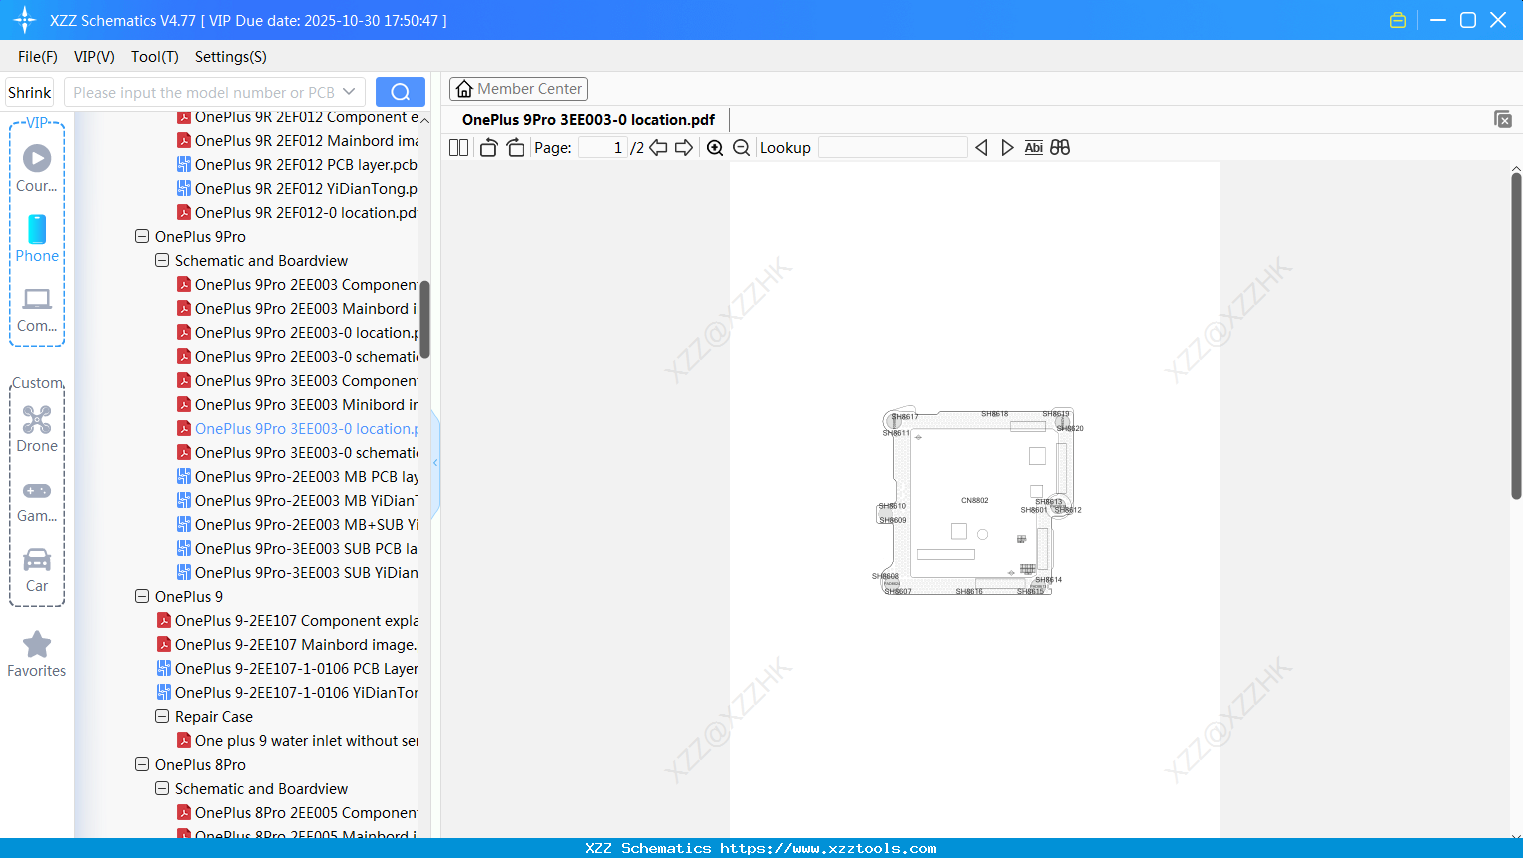Collapse Schematic and Boardview under OnePlus 9Pro

coord(162,261)
